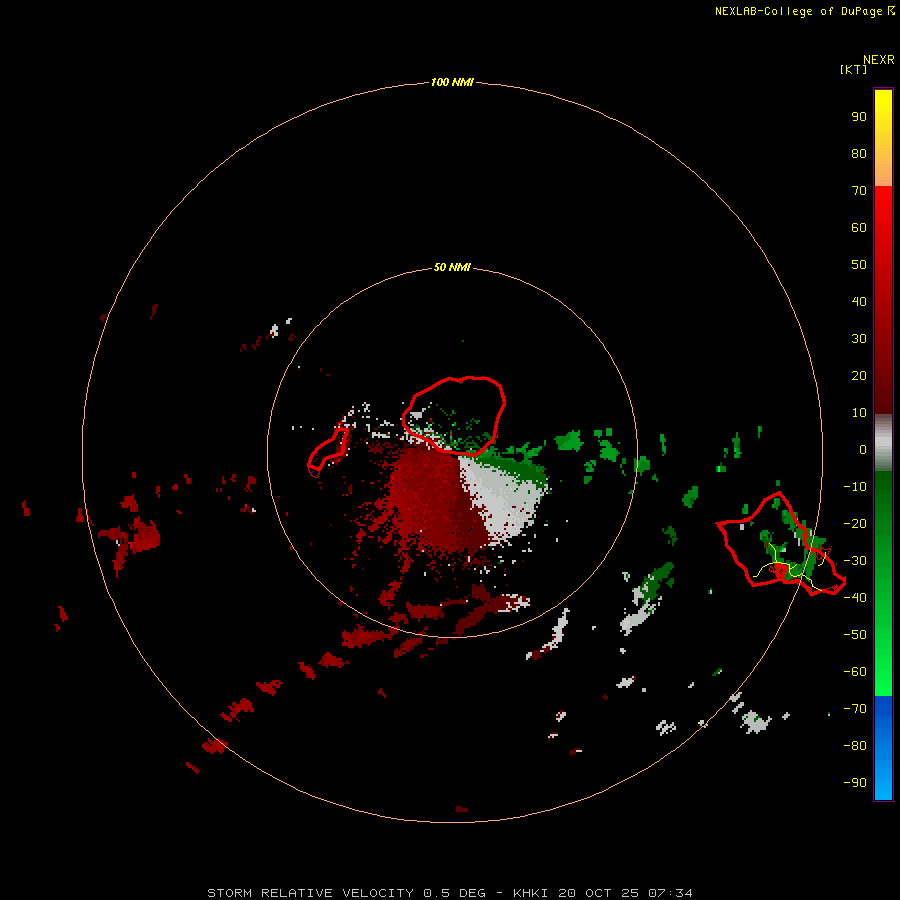900x900 pixels.
Task: Click the NEXLAB-College of DuPage credit text
Action: click(805, 11)
